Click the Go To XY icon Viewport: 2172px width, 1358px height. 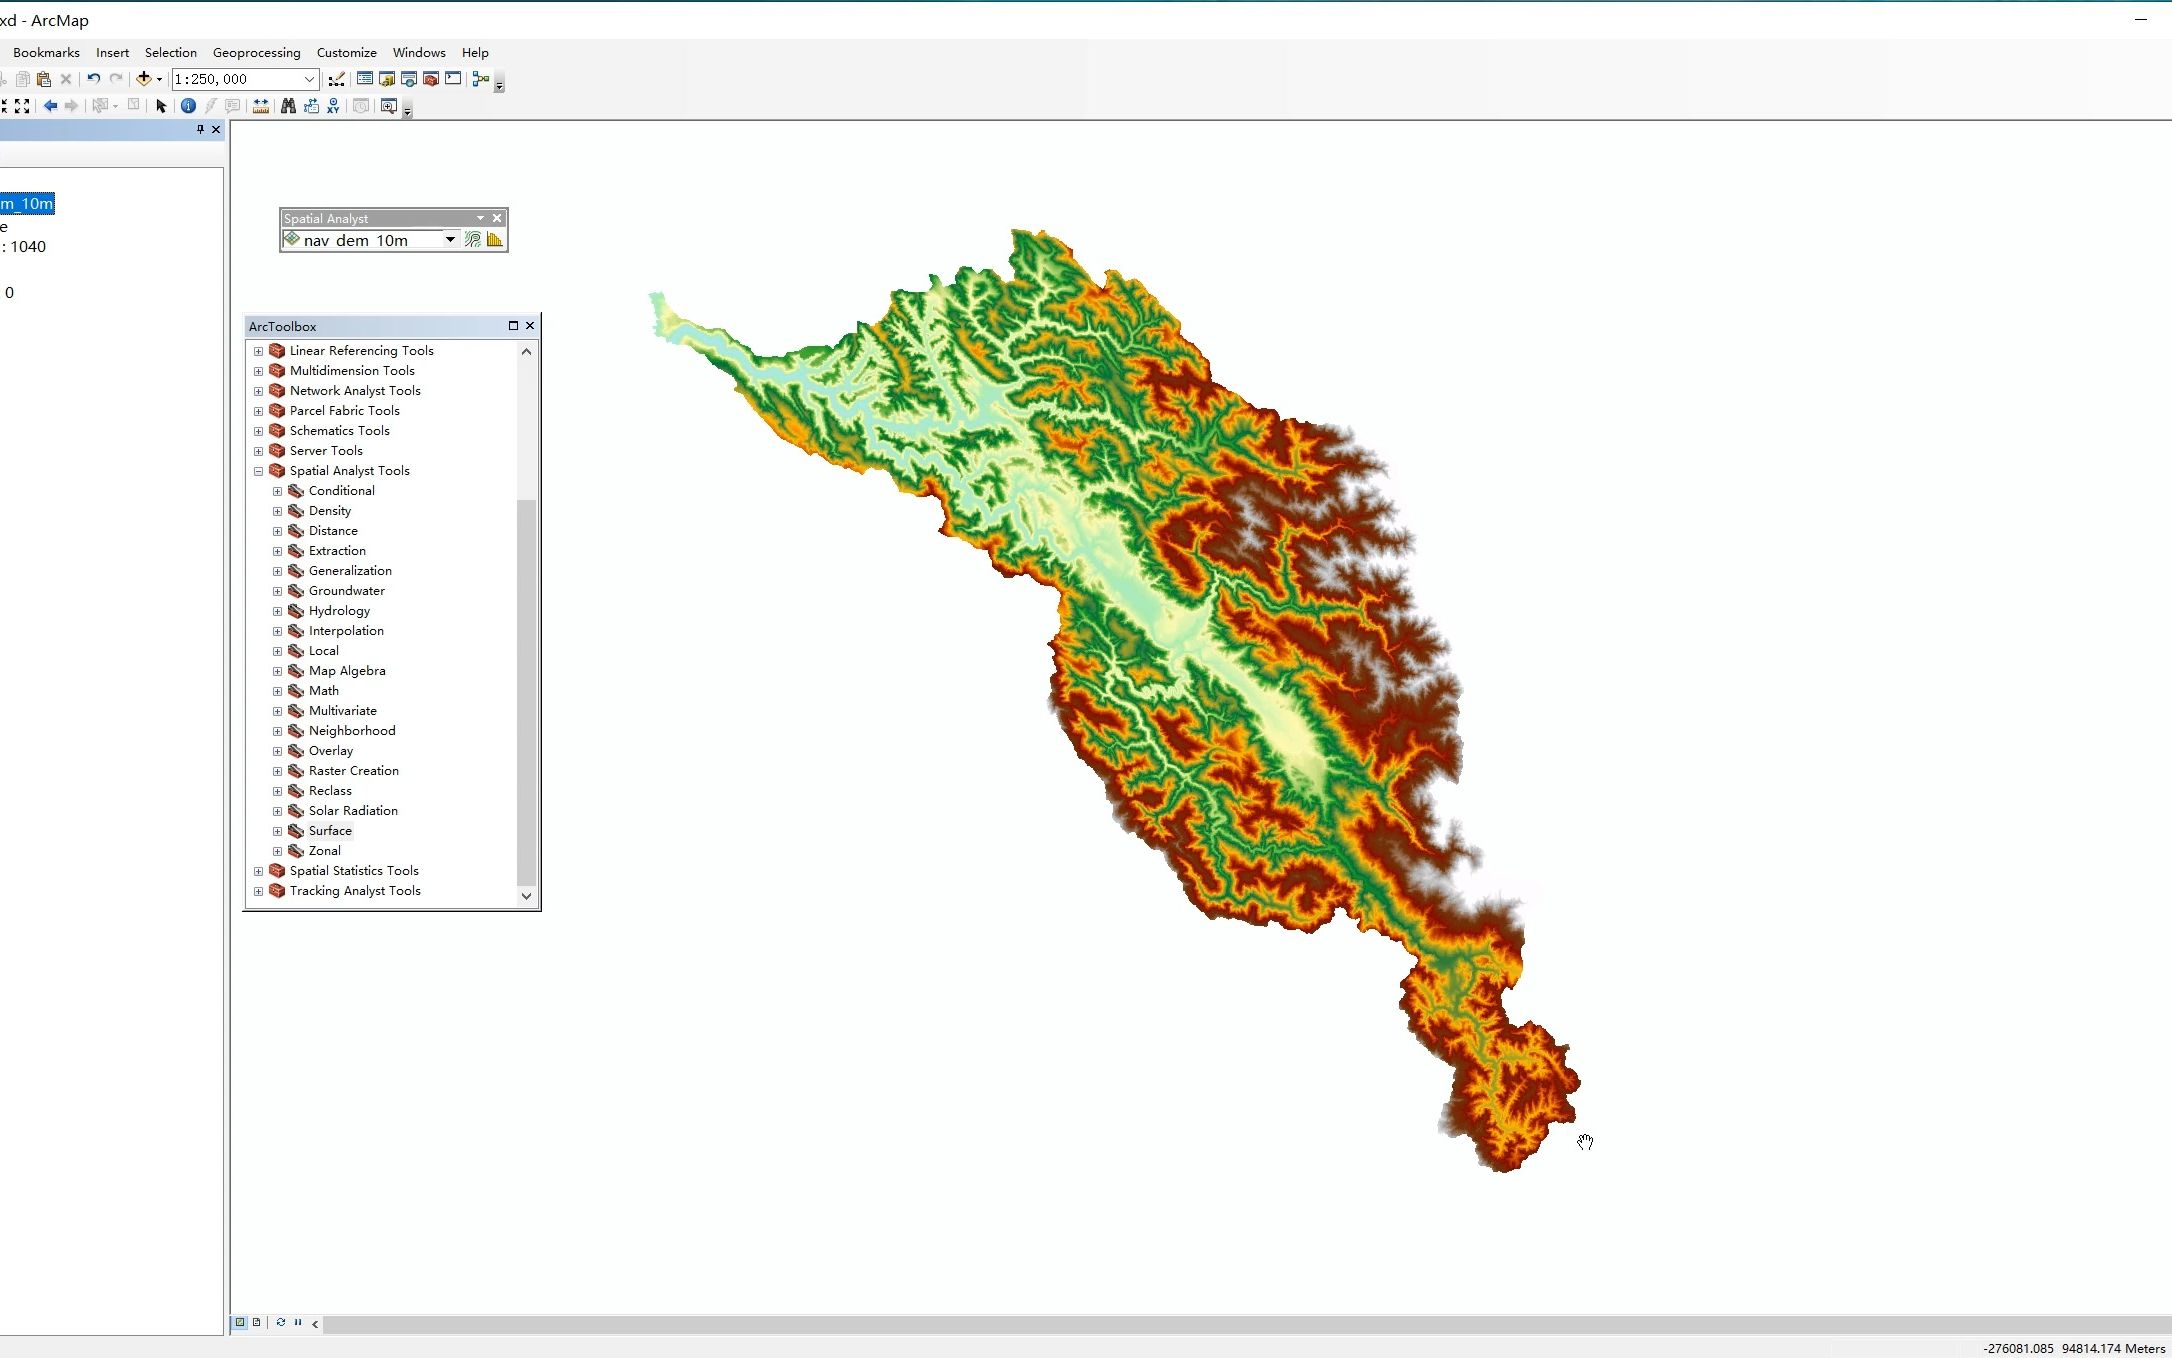click(x=333, y=106)
